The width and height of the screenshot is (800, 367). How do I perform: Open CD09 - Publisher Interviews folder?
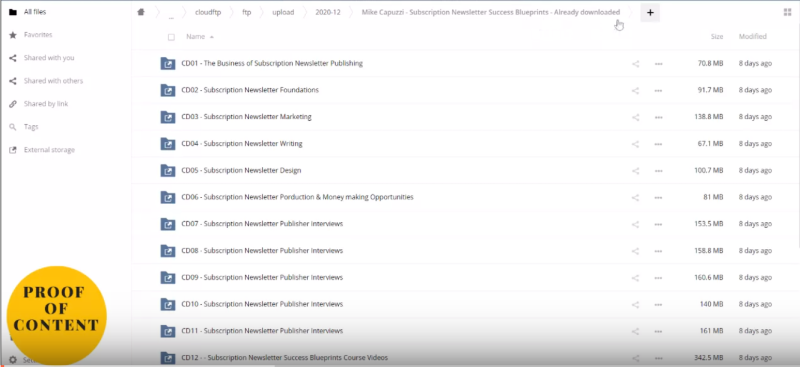[262, 277]
